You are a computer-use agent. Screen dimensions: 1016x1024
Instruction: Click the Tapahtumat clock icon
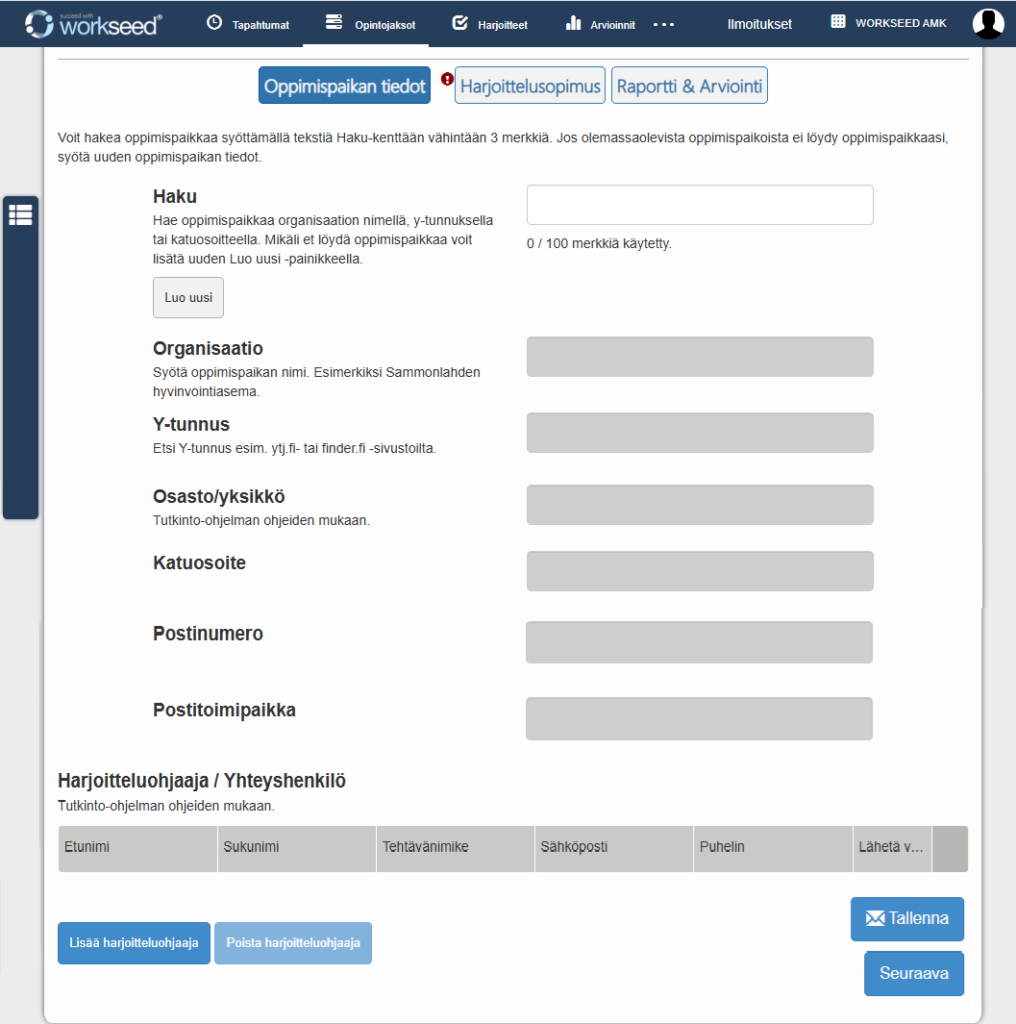pyautogui.click(x=214, y=23)
